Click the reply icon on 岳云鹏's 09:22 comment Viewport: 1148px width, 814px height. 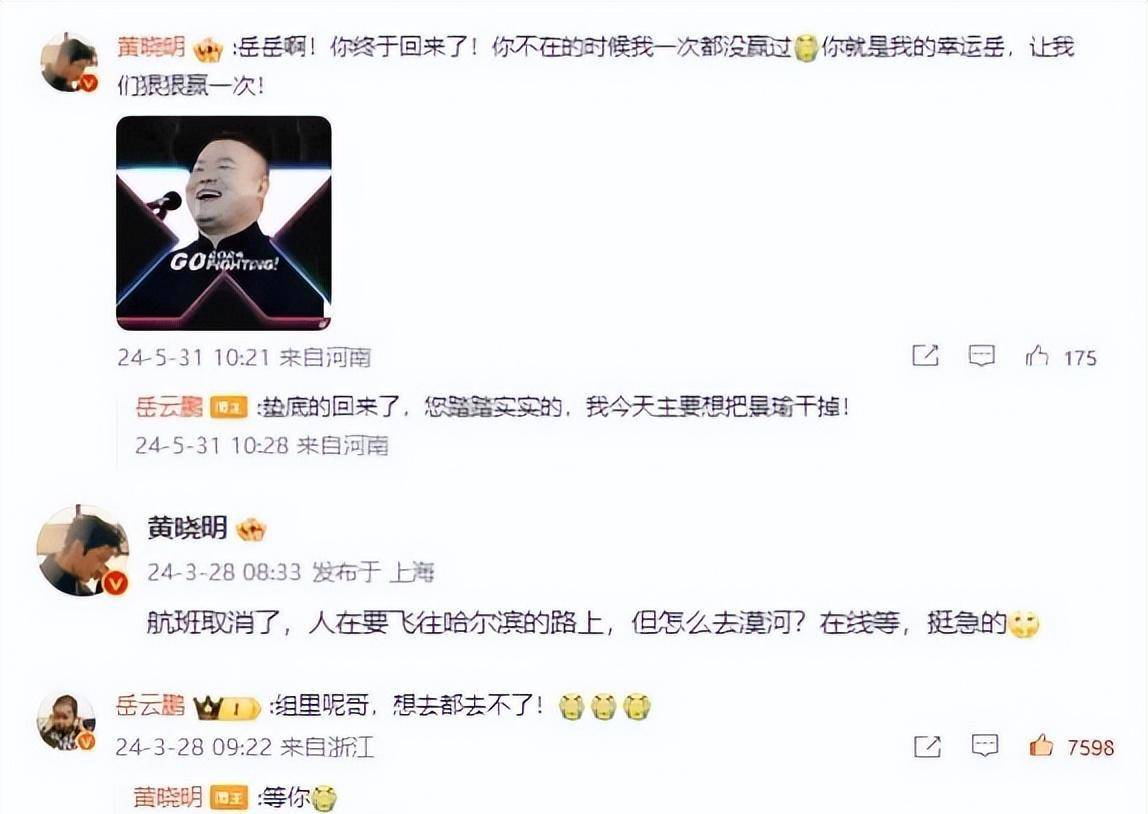coord(985,746)
